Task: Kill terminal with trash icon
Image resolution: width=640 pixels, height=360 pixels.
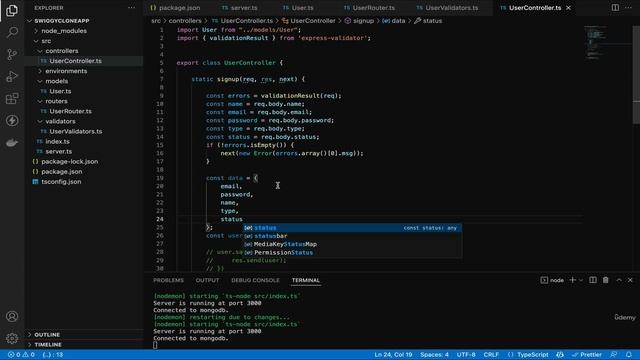Action: (606, 280)
